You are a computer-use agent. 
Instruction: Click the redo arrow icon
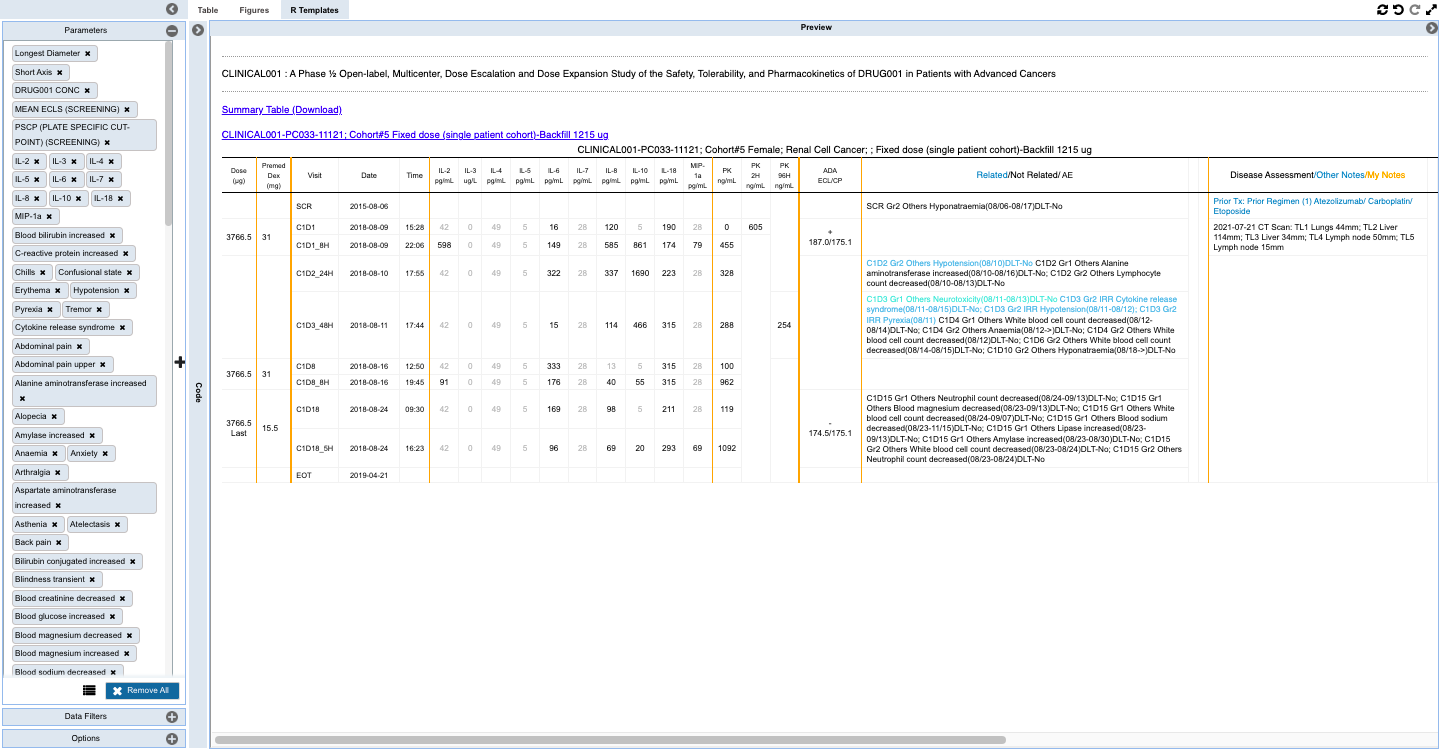[1413, 9]
